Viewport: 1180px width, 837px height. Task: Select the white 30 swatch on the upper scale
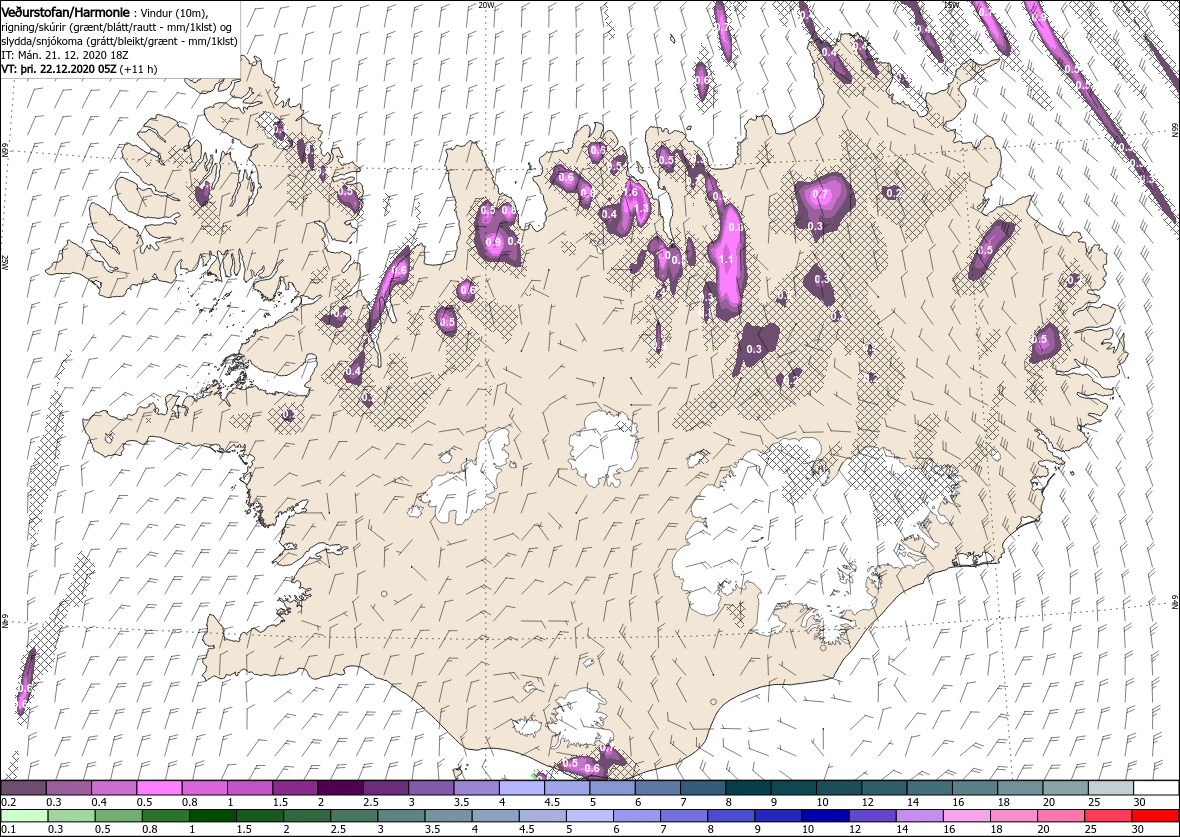click(1155, 788)
